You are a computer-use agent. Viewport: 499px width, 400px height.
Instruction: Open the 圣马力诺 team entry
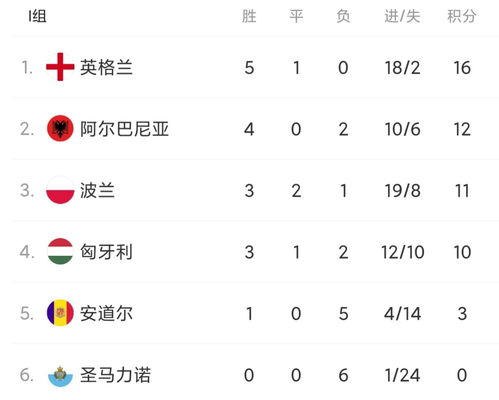point(115,375)
